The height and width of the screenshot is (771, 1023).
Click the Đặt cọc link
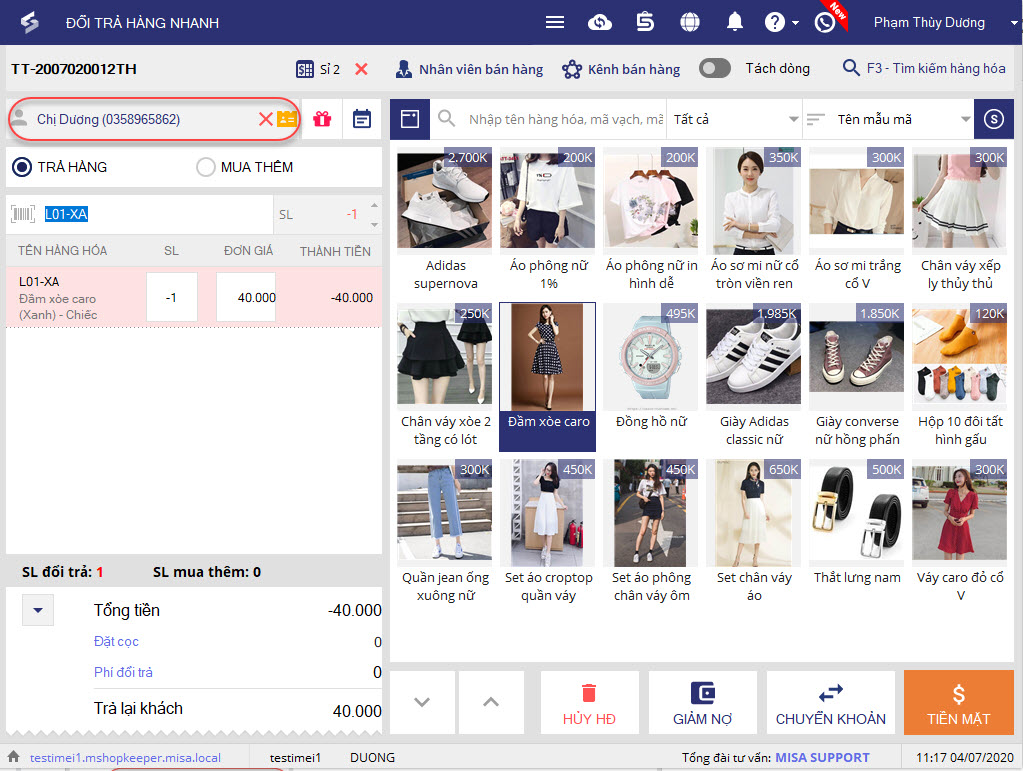(116, 641)
